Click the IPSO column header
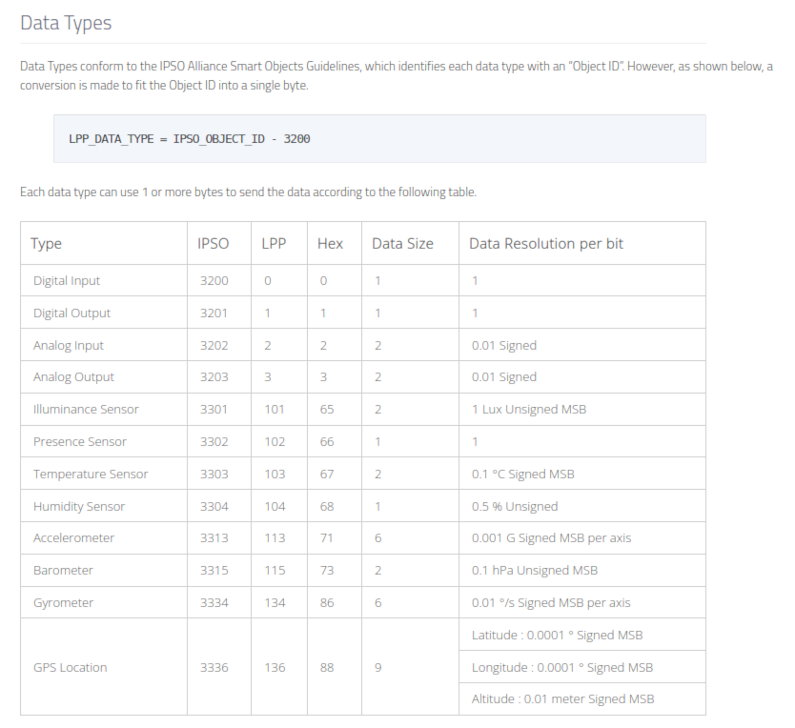795x728 pixels. (x=213, y=244)
